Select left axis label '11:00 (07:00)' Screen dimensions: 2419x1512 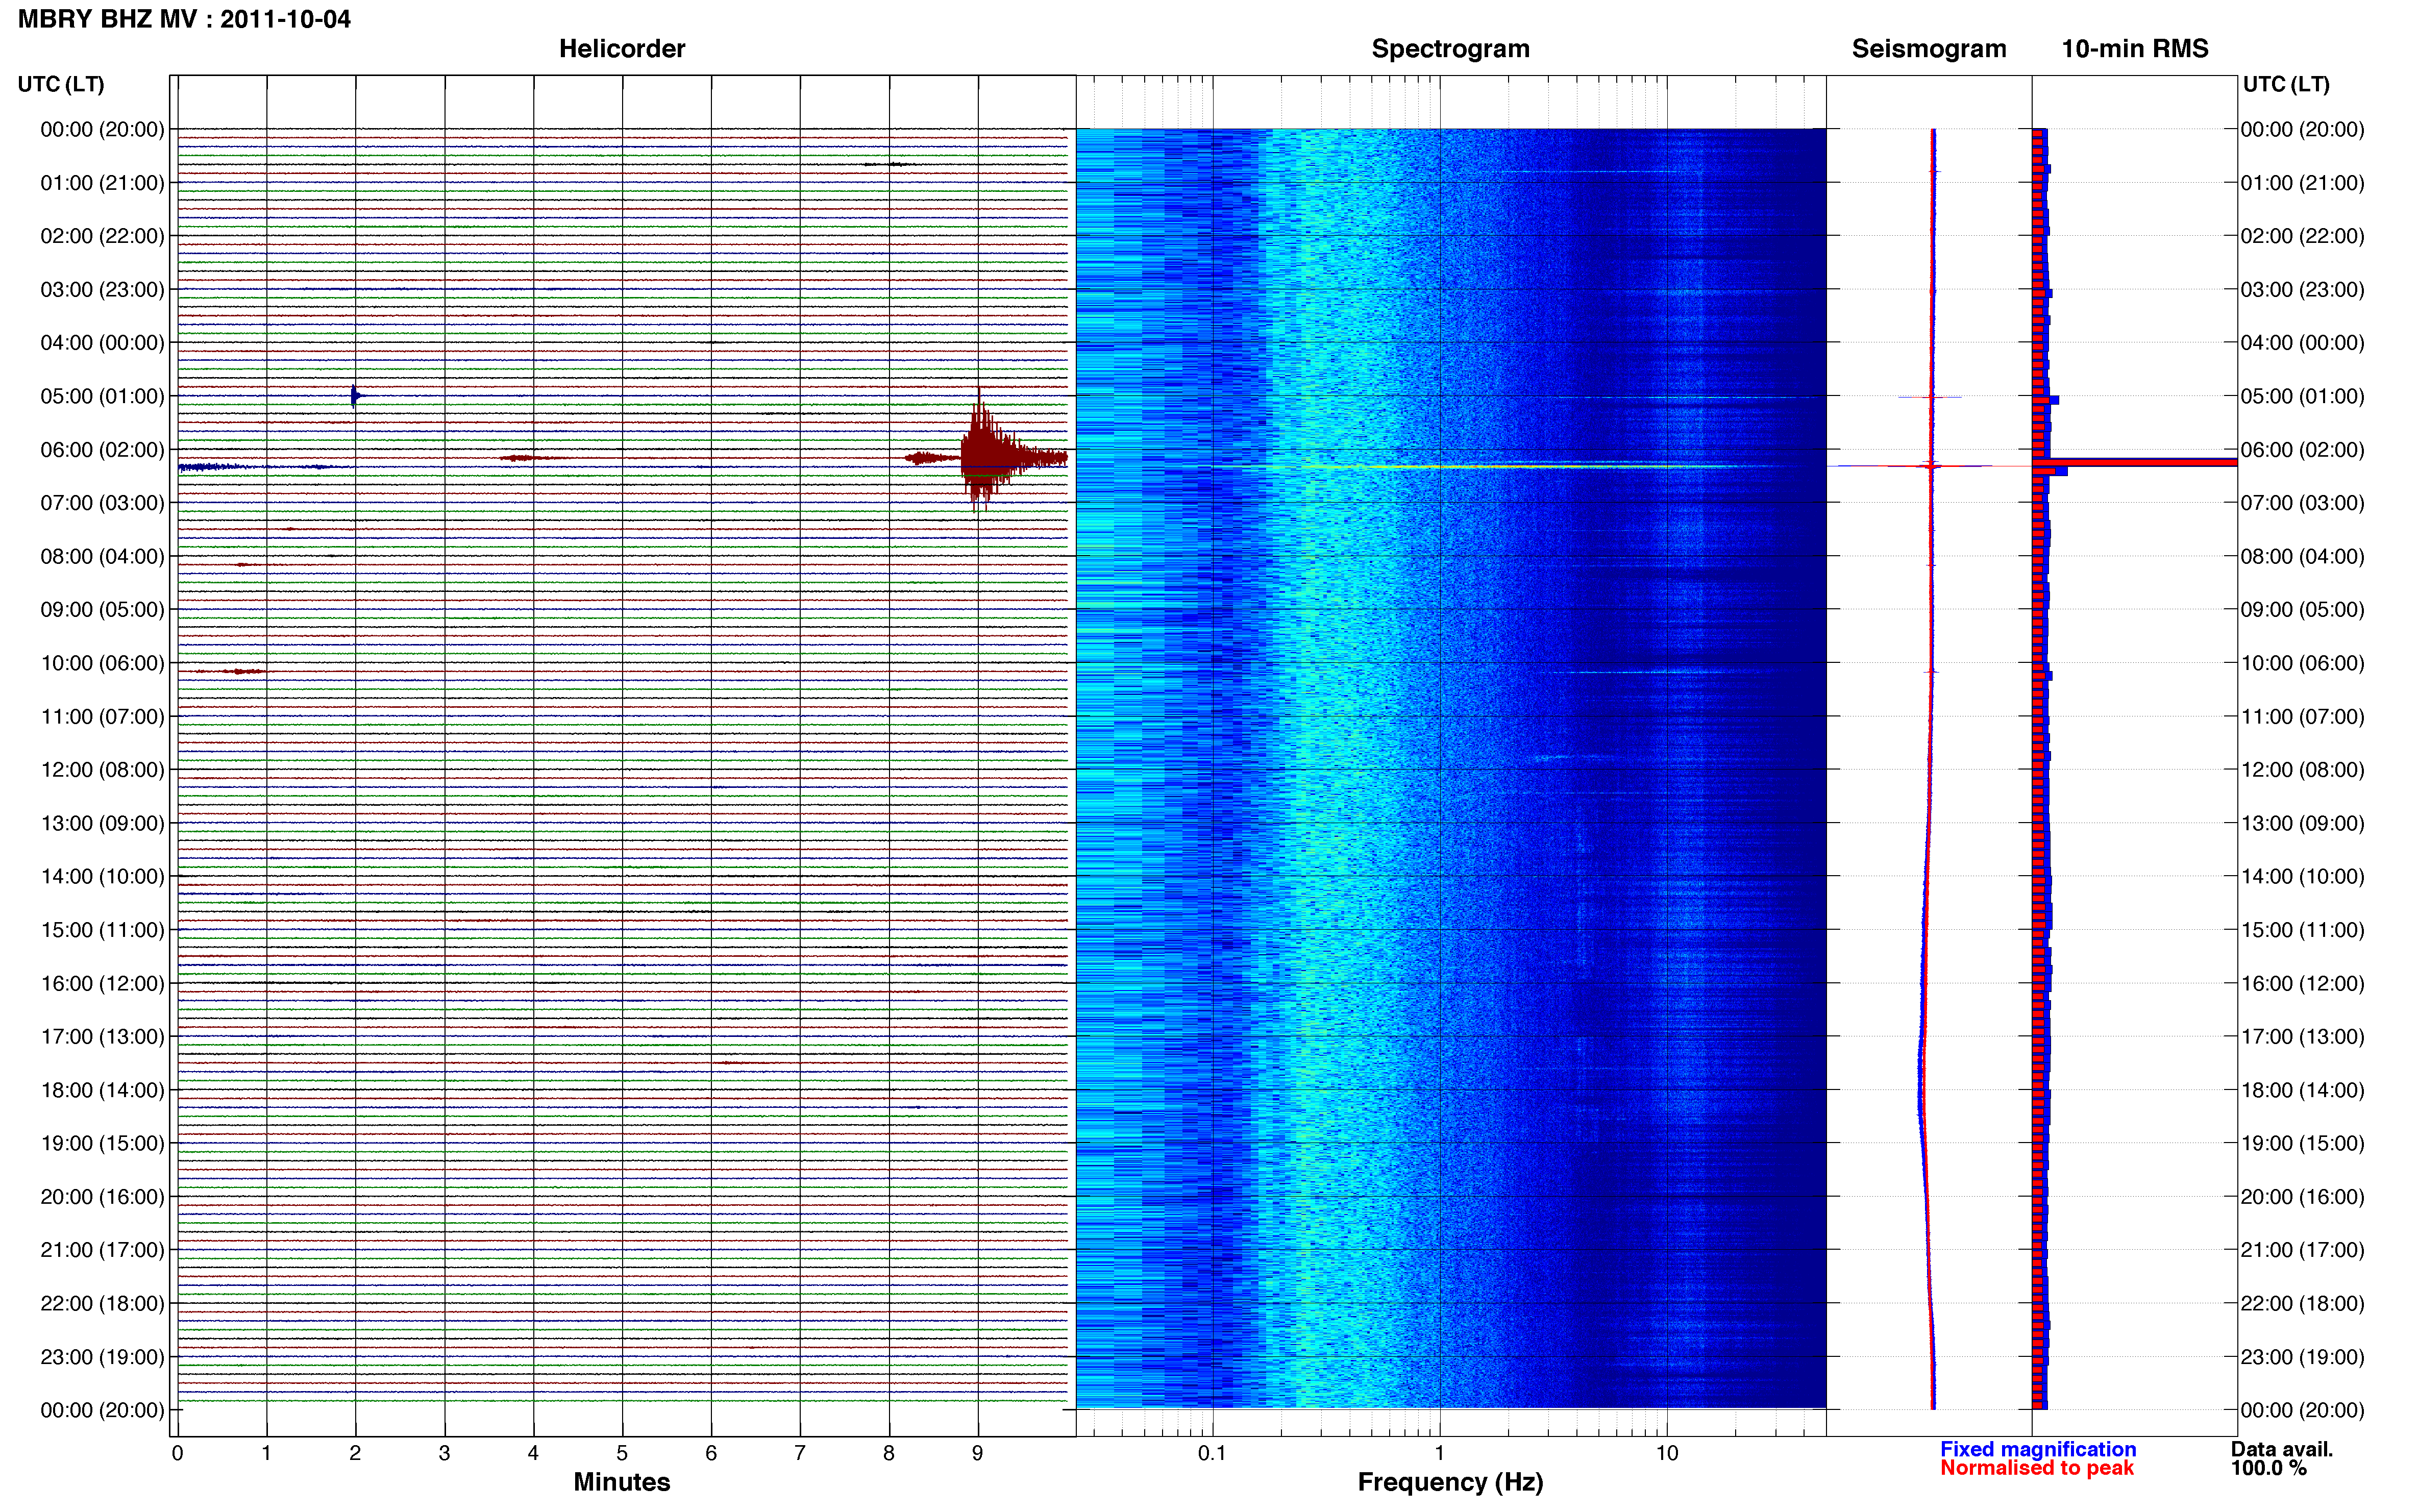pyautogui.click(x=102, y=717)
